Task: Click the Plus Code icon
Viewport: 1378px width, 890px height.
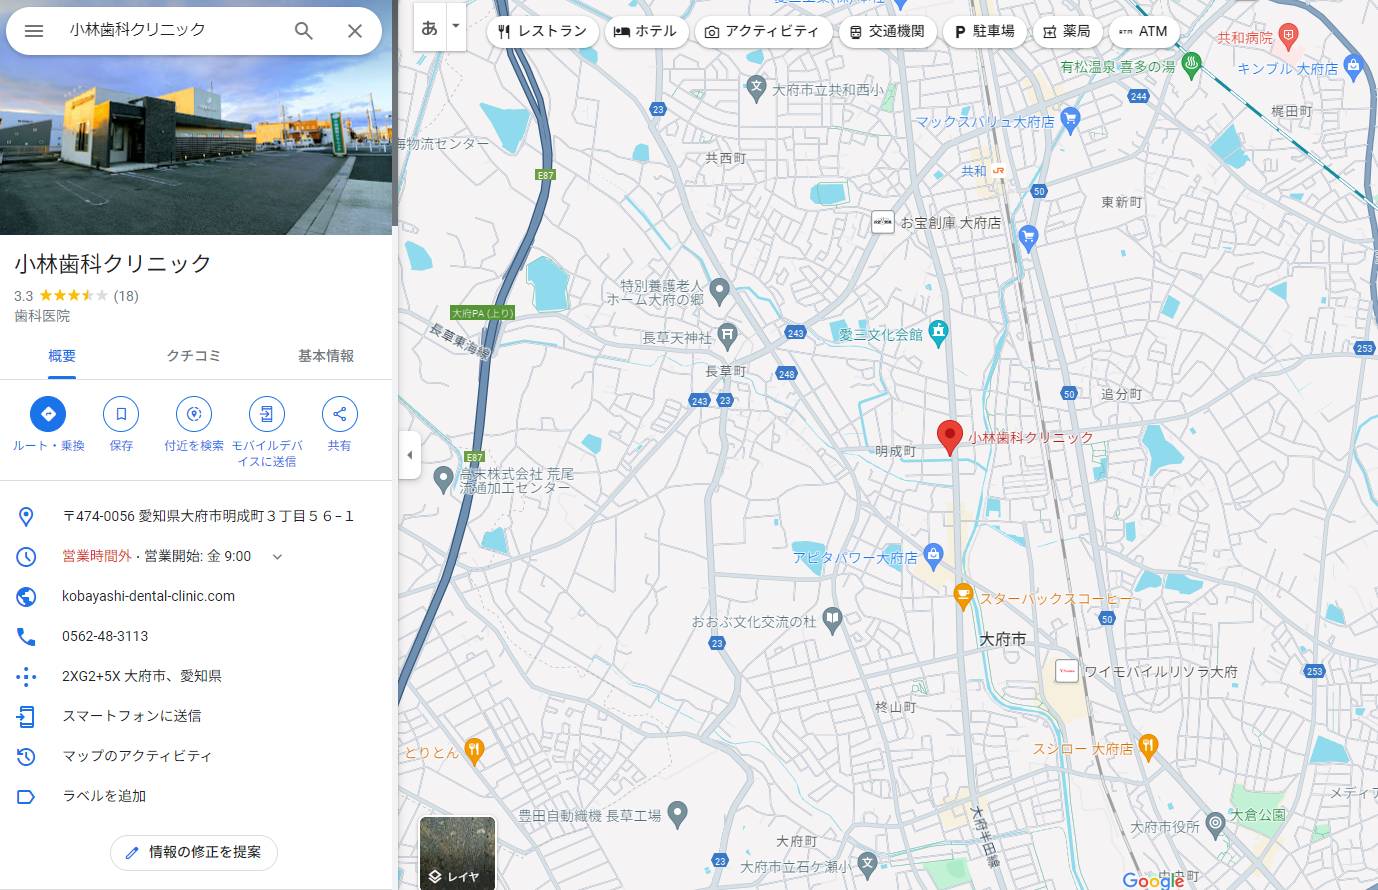Action: point(26,676)
